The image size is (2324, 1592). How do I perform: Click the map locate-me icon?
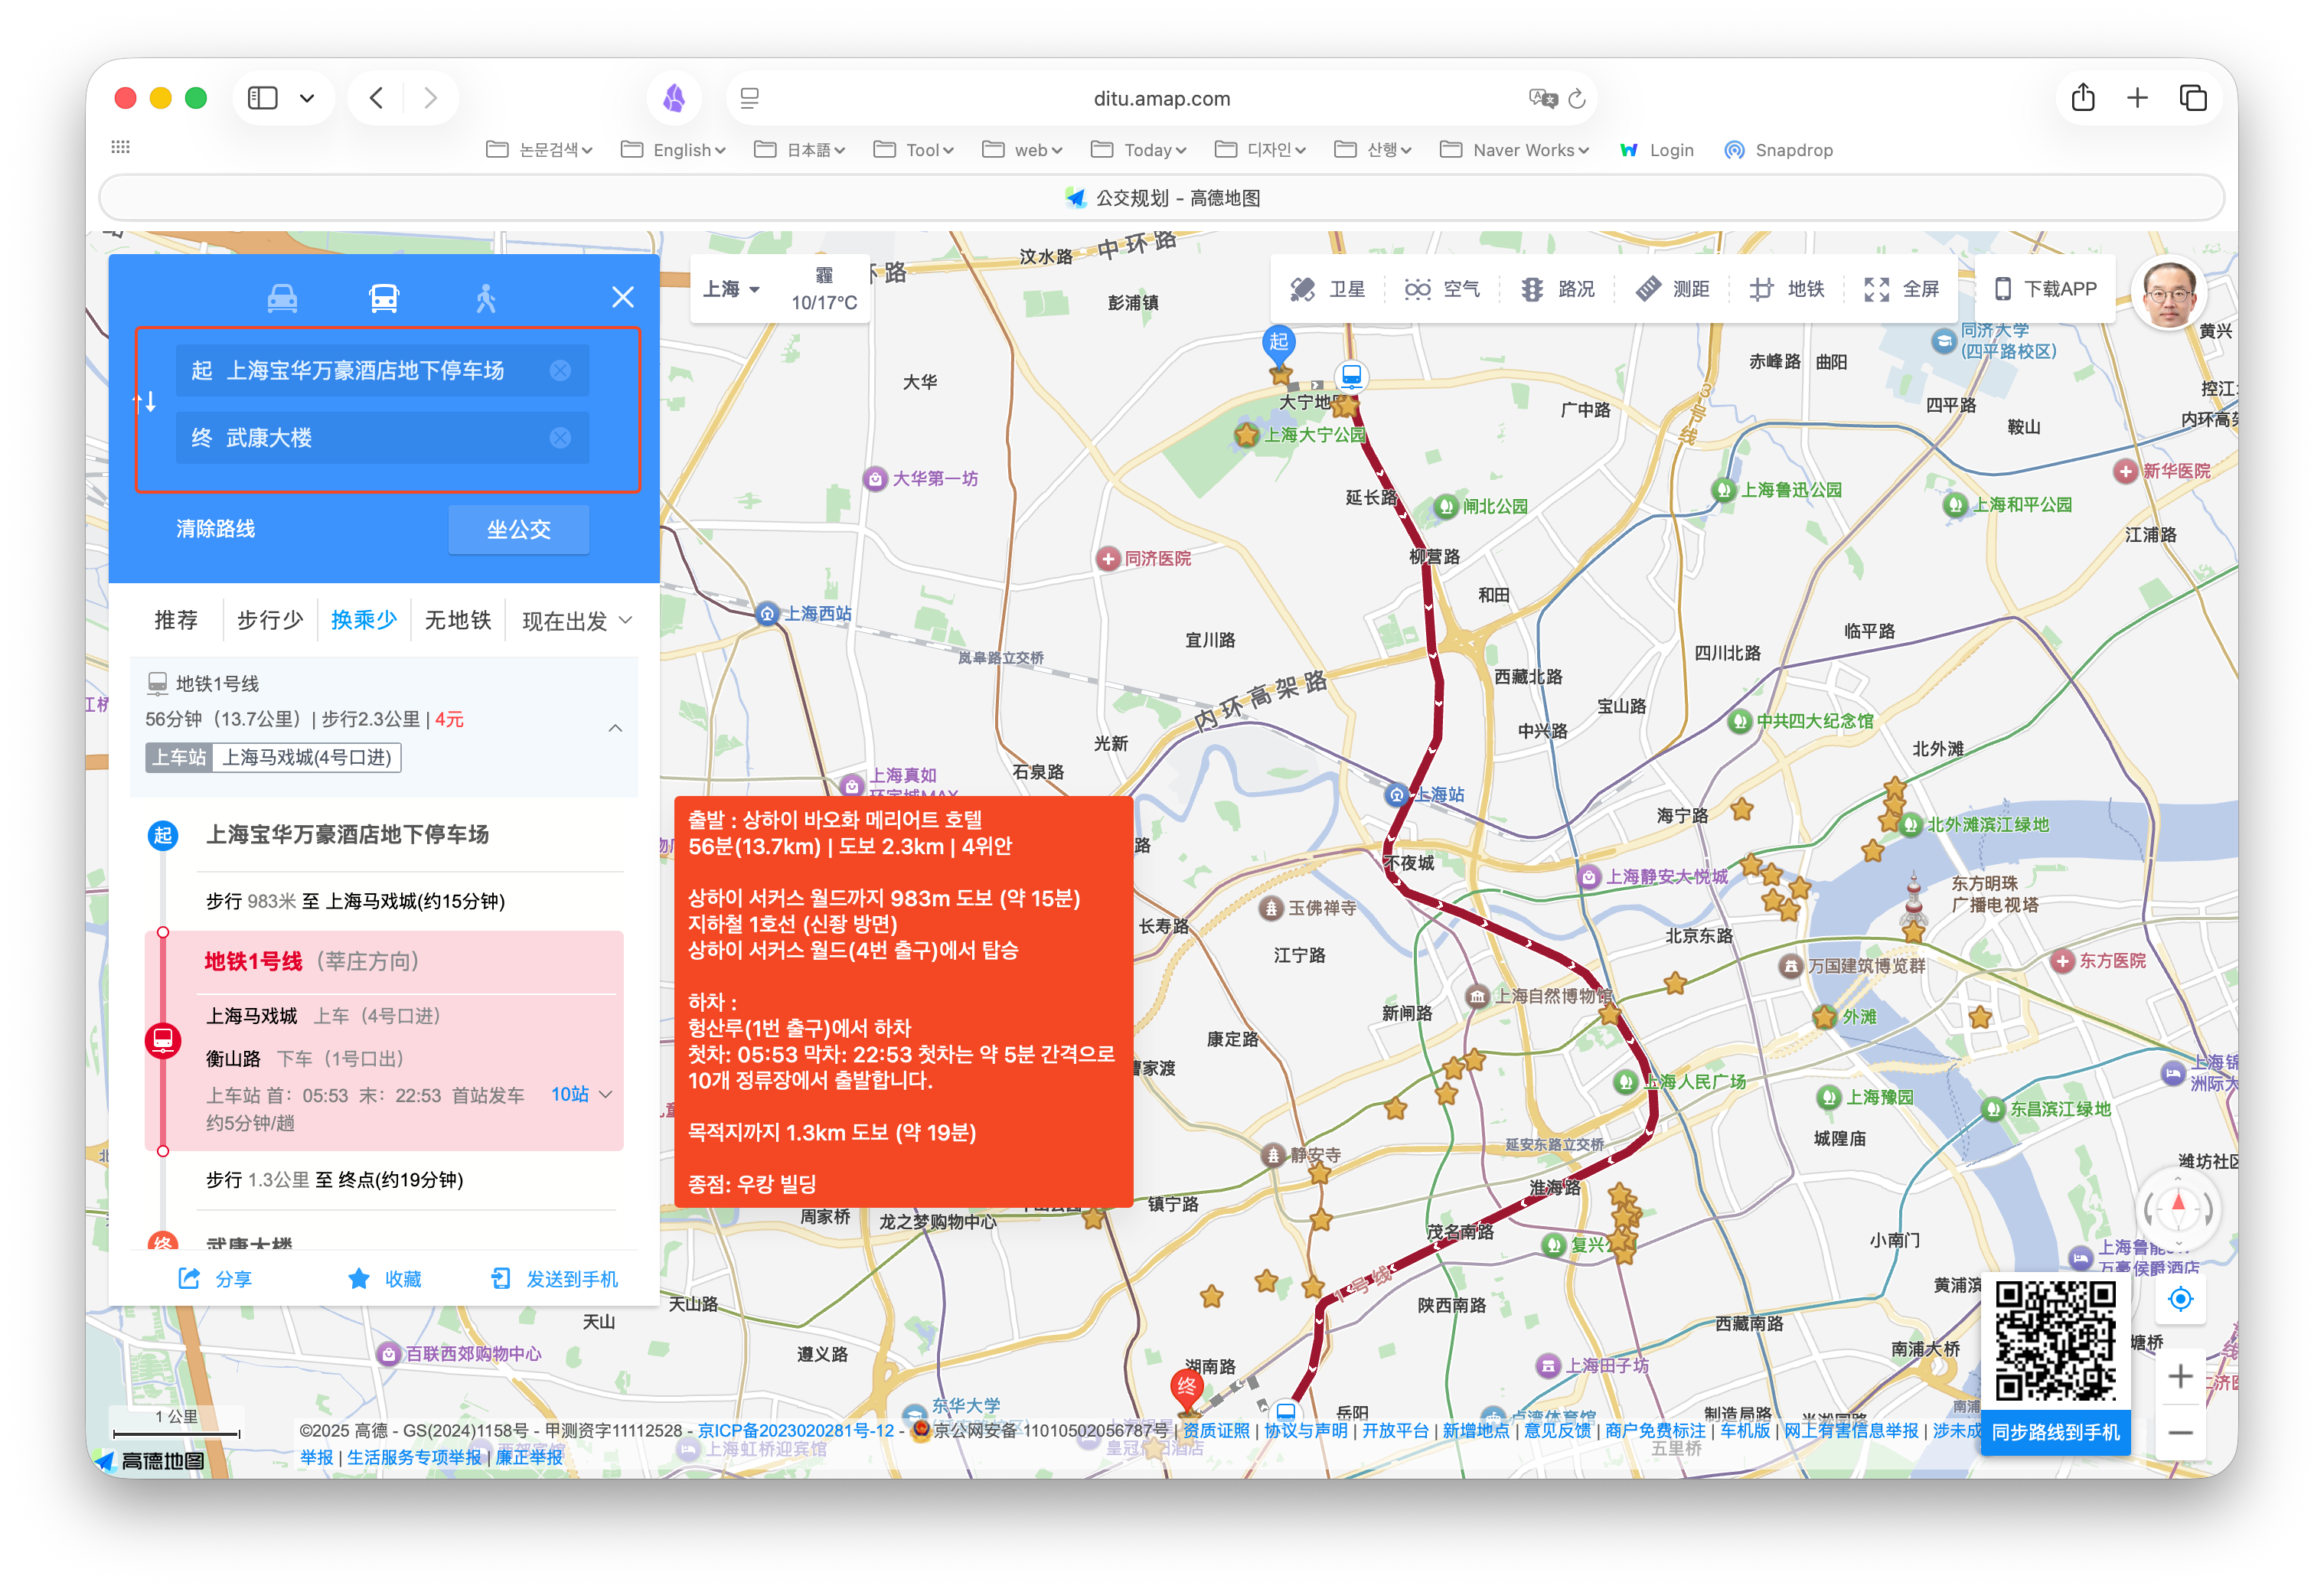click(2180, 1299)
